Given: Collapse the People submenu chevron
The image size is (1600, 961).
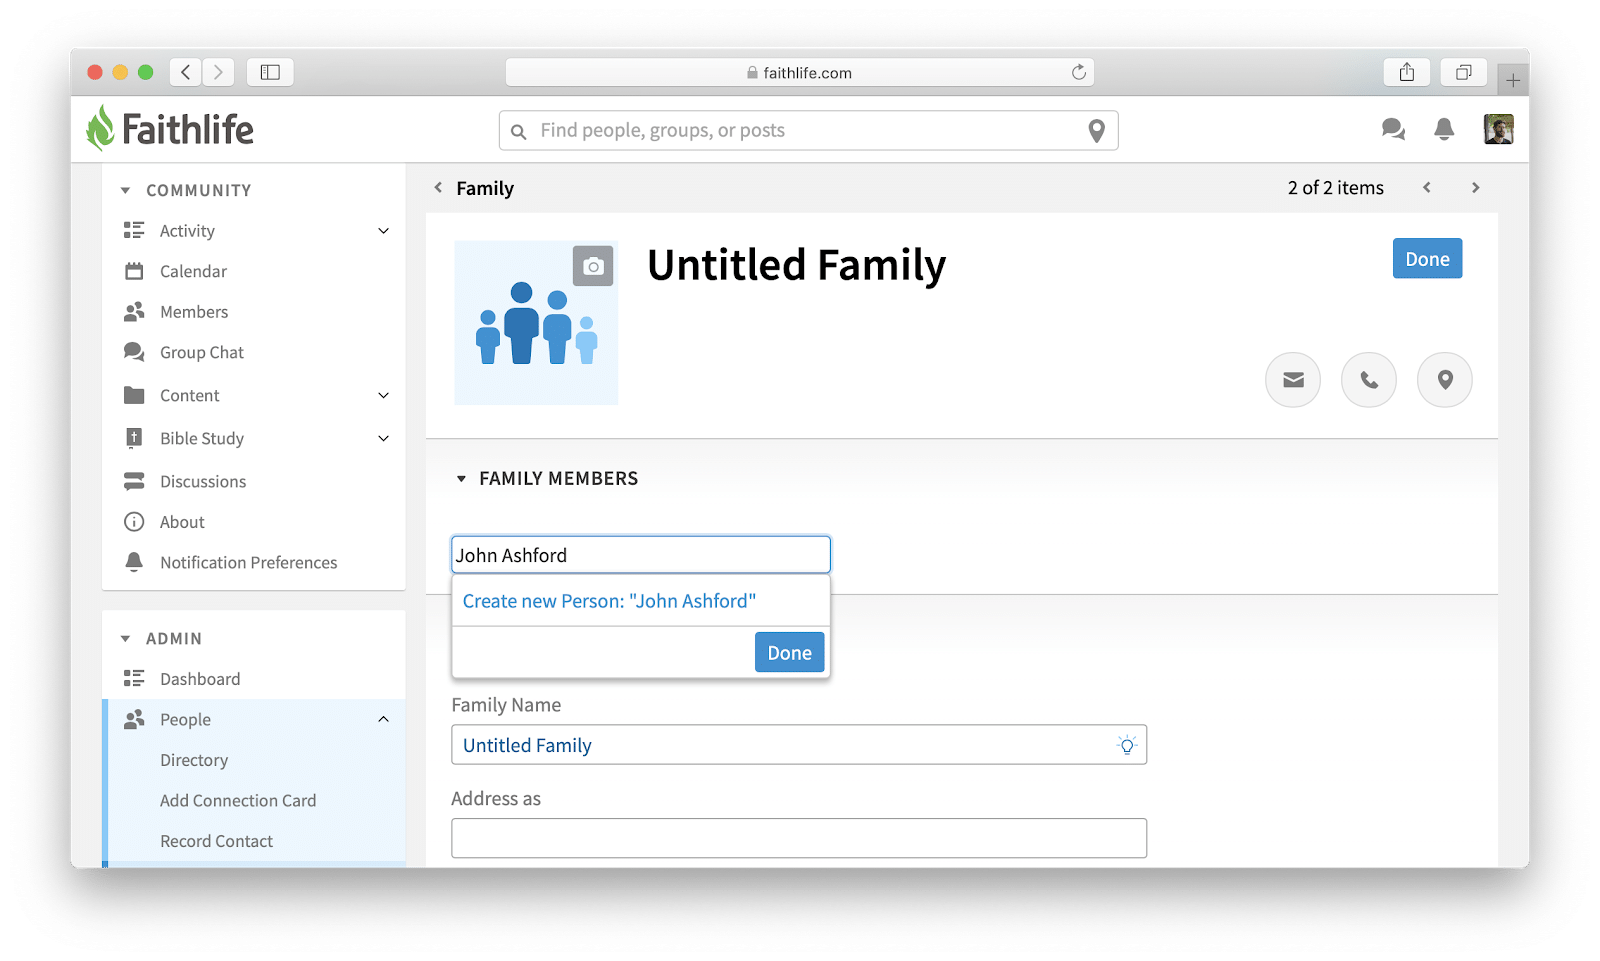Looking at the screenshot, I should point(384,720).
